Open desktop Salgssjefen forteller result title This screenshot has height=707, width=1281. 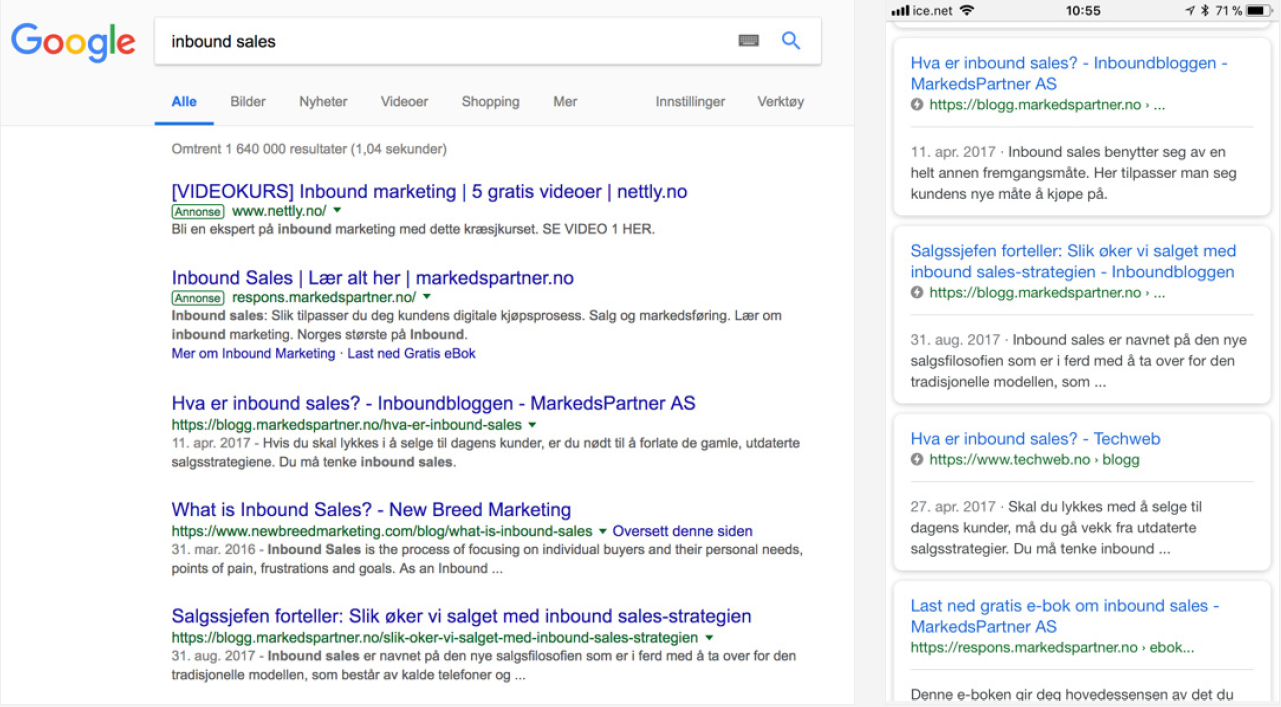[461, 616]
